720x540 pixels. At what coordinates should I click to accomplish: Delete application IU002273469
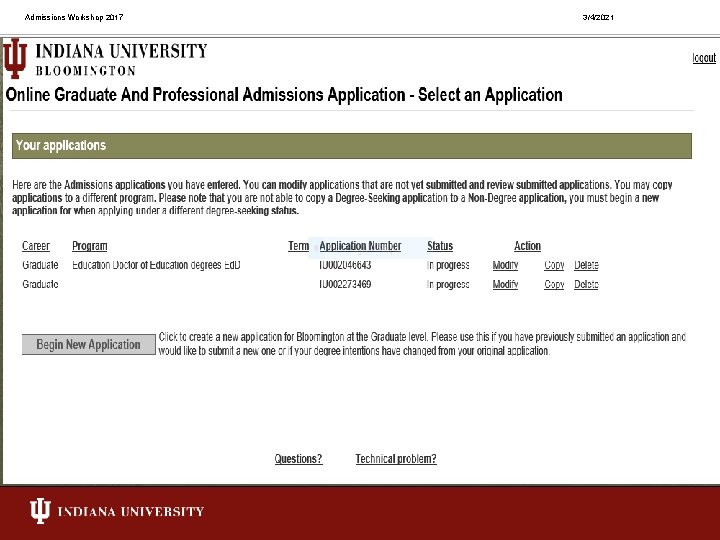coord(586,285)
